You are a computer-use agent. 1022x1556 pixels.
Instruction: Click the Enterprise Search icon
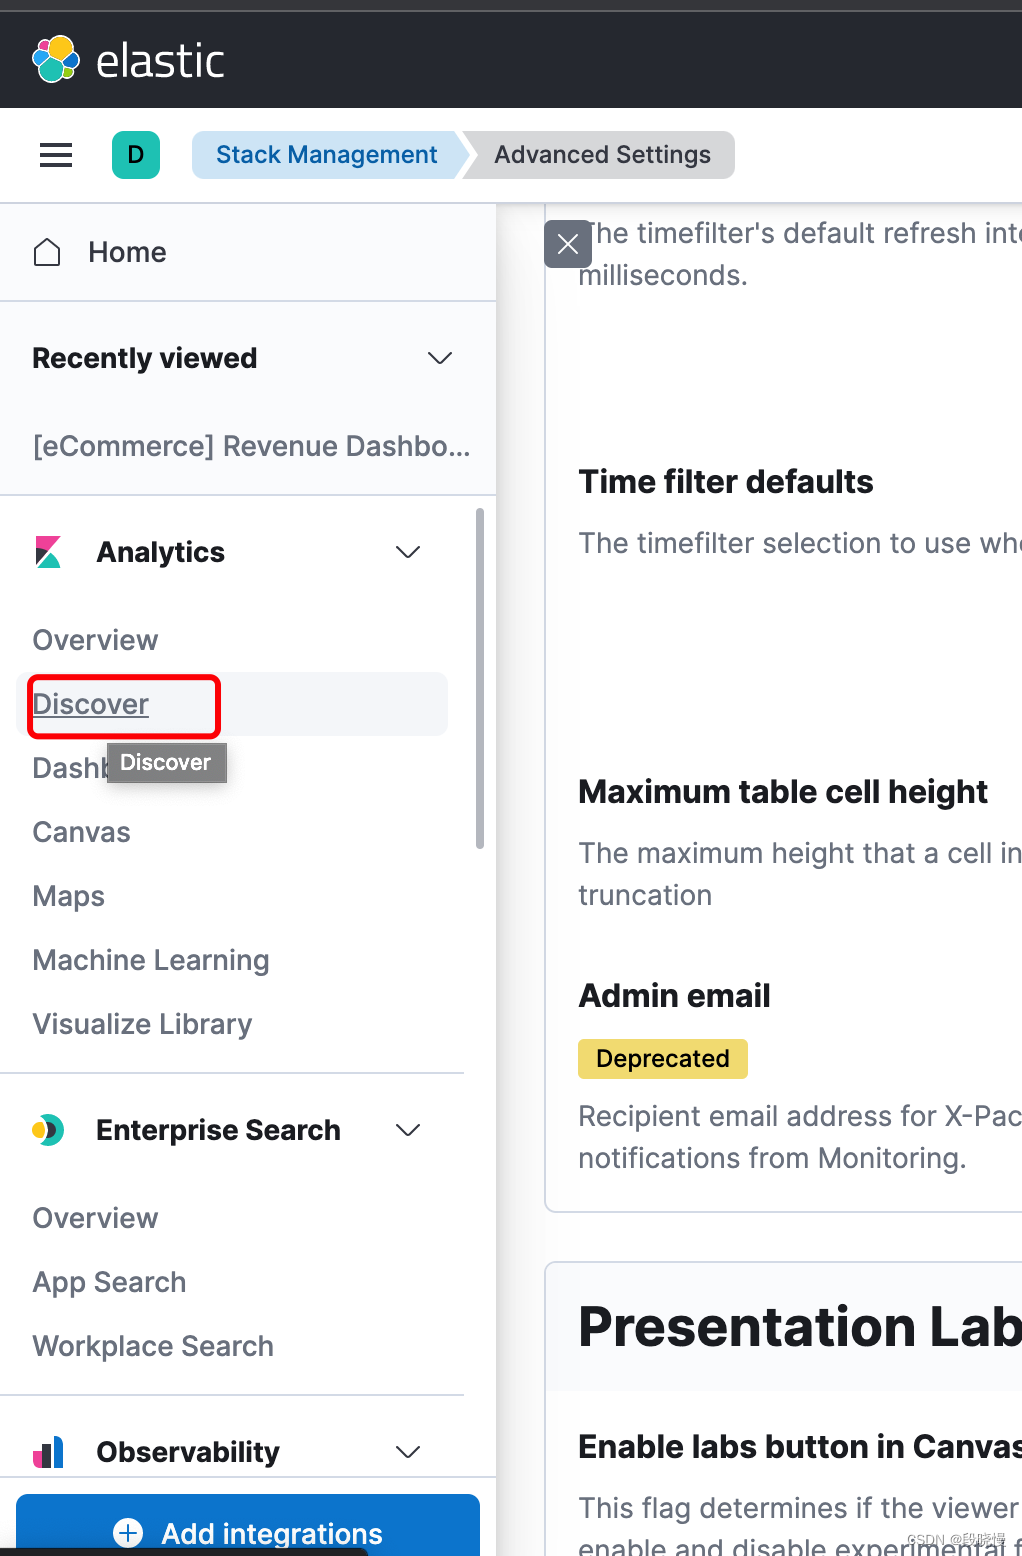tap(48, 1130)
